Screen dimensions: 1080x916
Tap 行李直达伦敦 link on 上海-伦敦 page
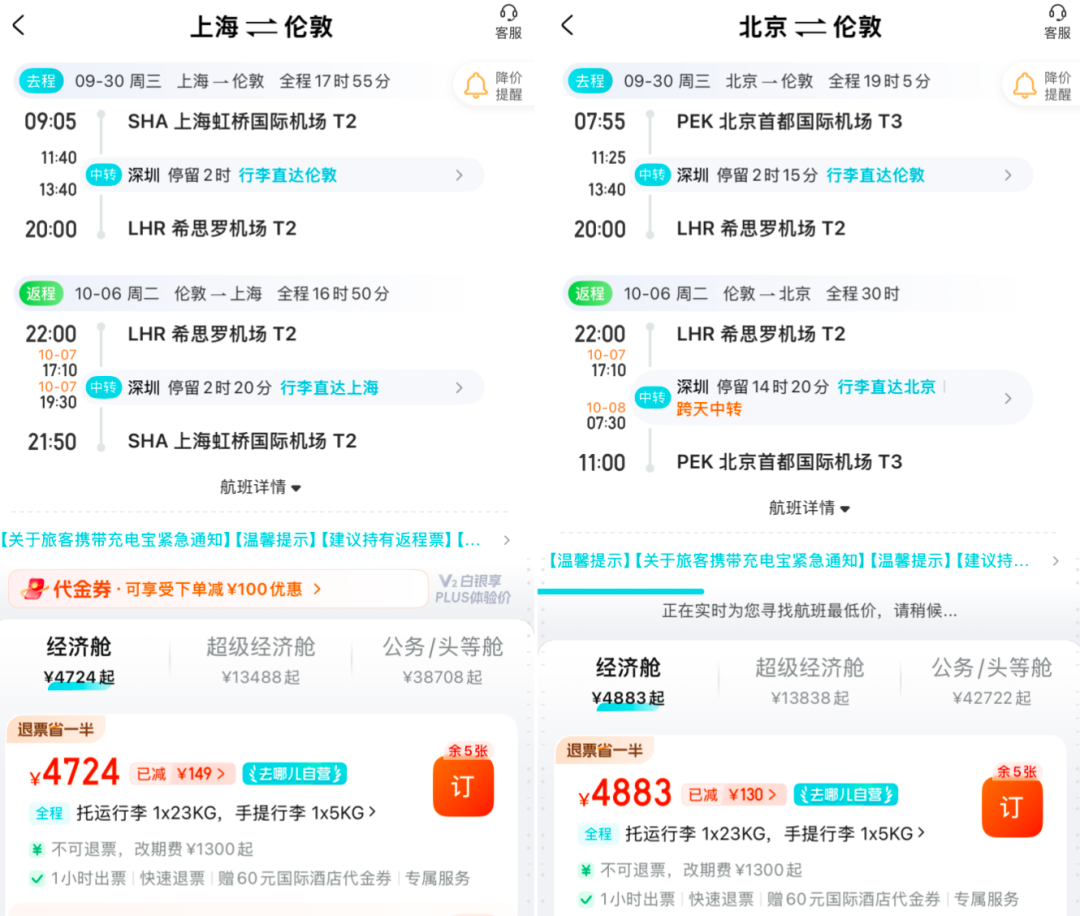pos(288,175)
